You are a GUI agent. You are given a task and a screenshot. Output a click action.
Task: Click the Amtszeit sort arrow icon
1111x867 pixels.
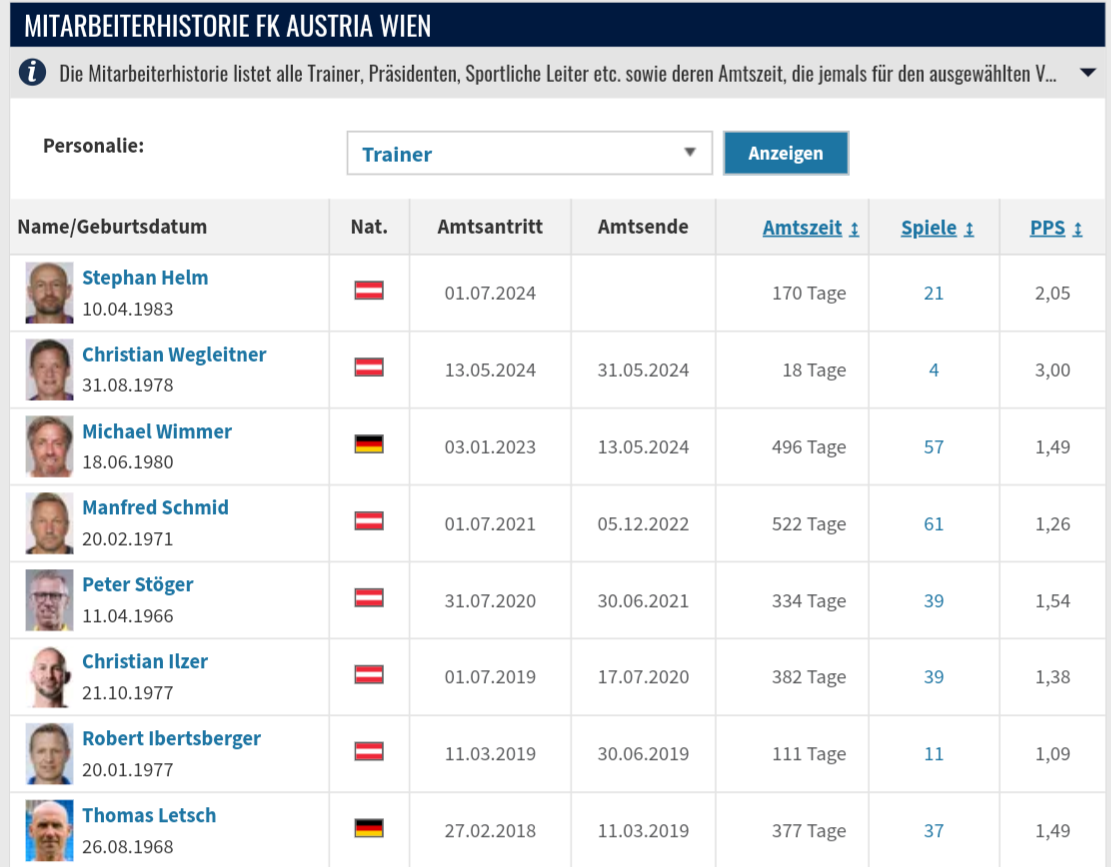pos(854,230)
